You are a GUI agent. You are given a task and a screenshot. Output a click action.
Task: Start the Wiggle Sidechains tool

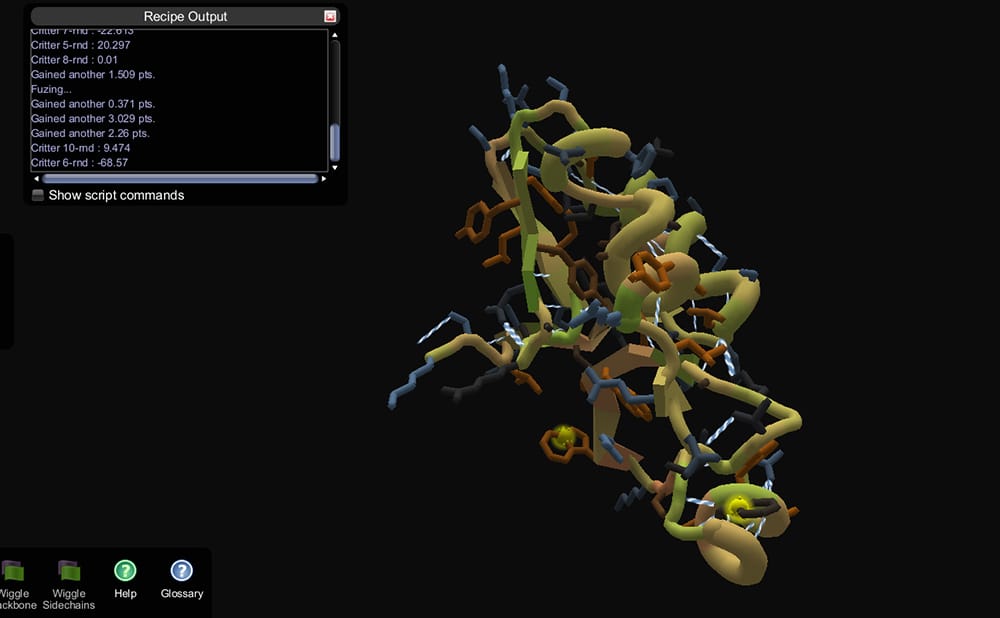(x=69, y=572)
